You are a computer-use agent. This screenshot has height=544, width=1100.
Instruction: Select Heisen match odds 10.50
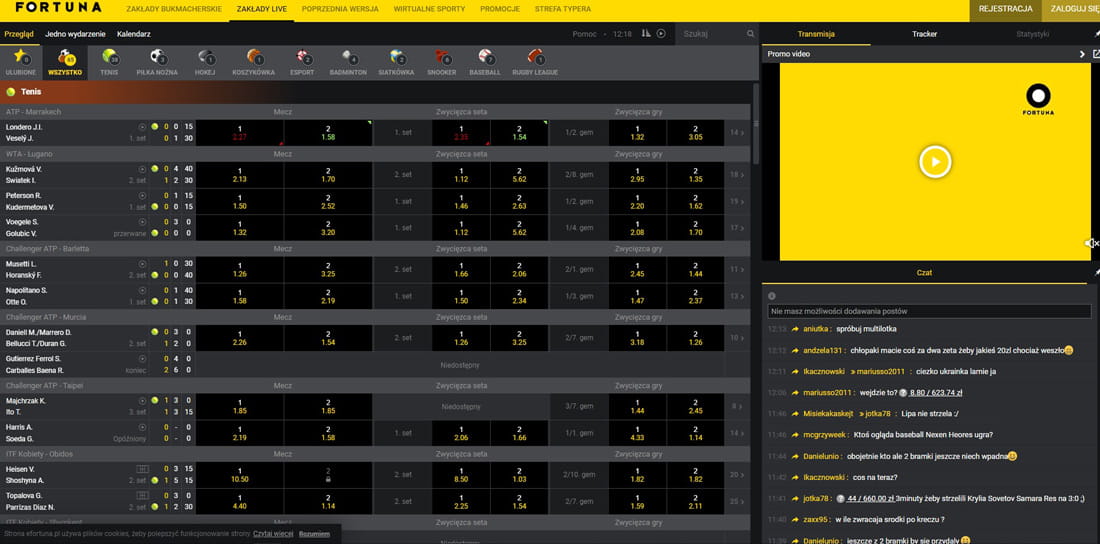[x=240, y=475]
